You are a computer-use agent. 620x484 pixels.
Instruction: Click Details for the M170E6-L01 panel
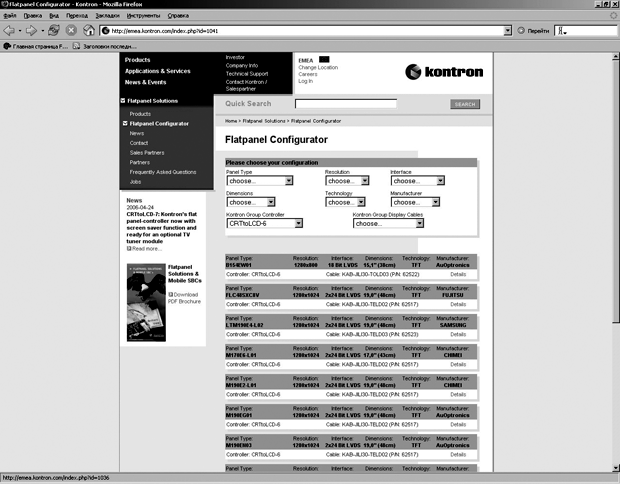458,365
